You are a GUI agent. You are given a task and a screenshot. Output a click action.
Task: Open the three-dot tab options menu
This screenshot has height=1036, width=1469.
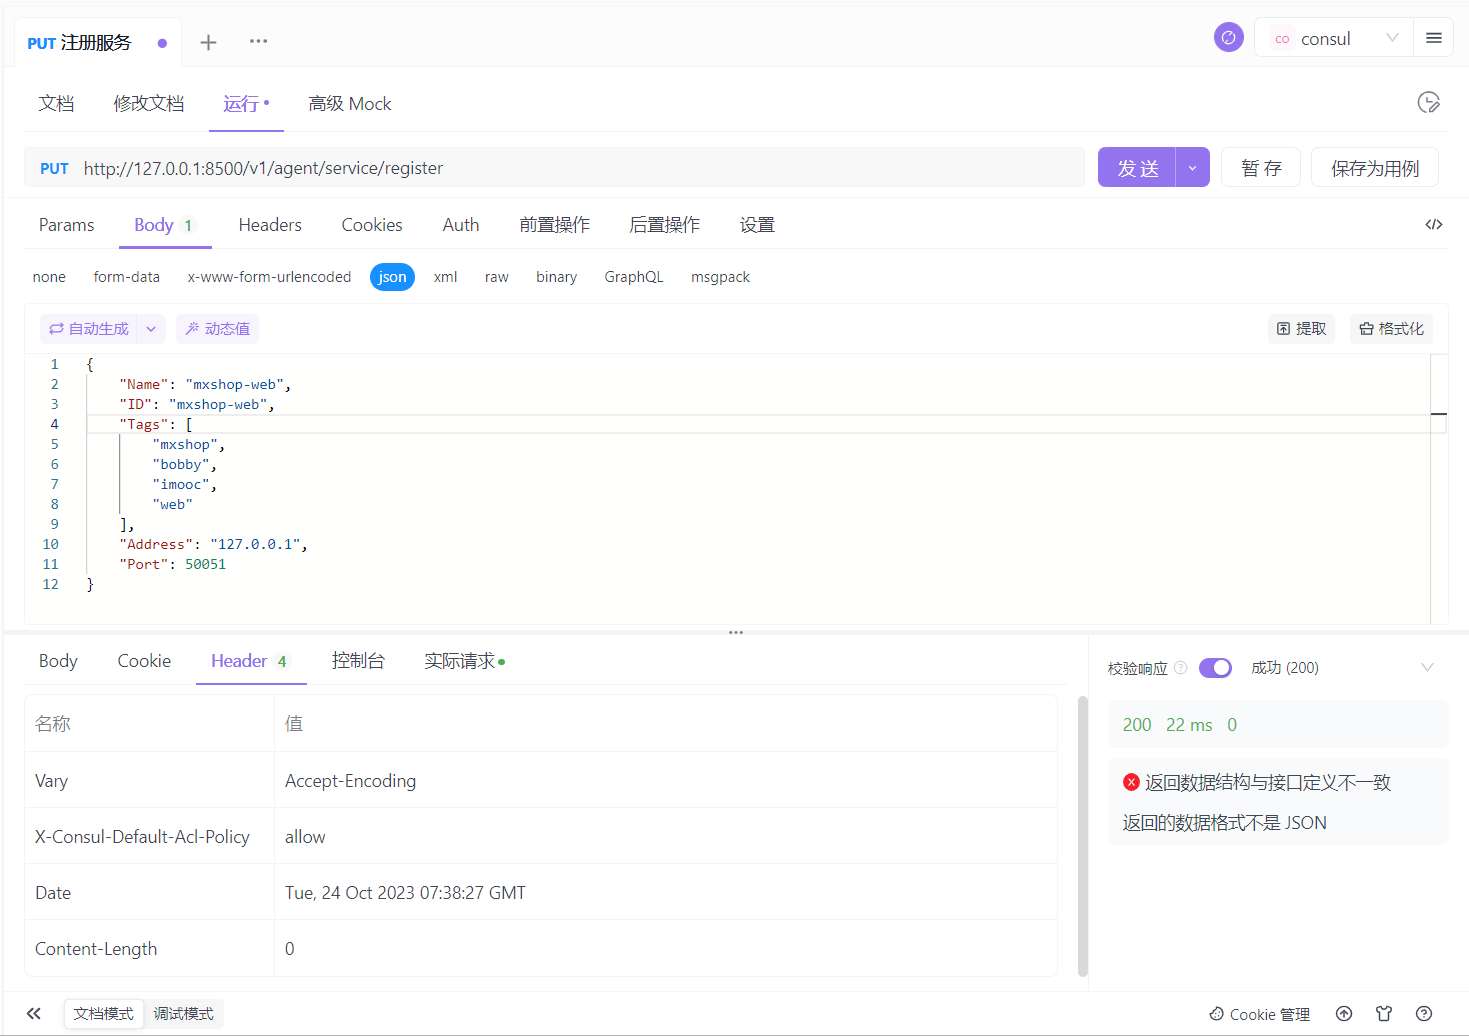point(258,41)
